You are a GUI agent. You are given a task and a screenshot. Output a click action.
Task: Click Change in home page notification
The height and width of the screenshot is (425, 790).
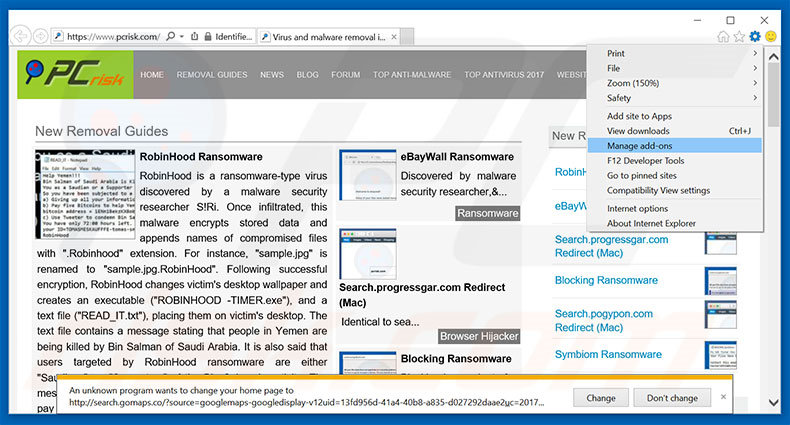601,398
